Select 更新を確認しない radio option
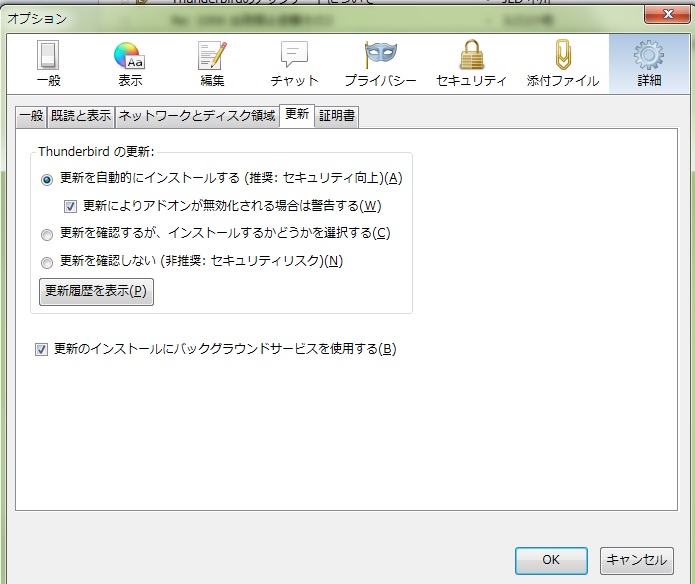 coord(47,262)
